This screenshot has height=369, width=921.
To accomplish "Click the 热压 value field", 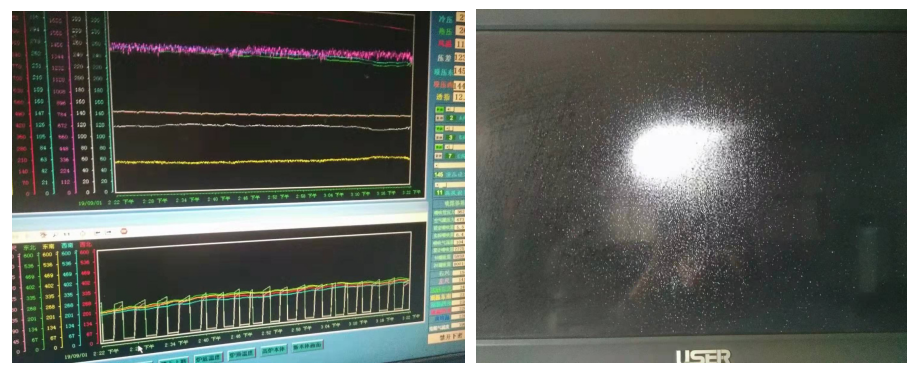I will (x=459, y=31).
